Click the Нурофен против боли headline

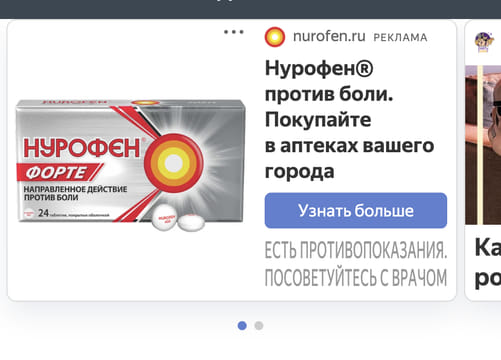[349, 120]
